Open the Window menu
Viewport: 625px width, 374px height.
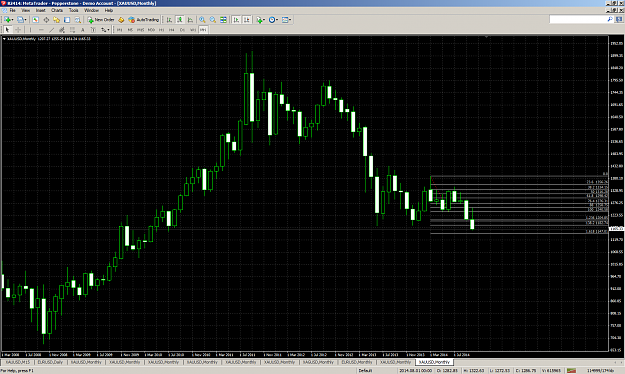pos(92,10)
